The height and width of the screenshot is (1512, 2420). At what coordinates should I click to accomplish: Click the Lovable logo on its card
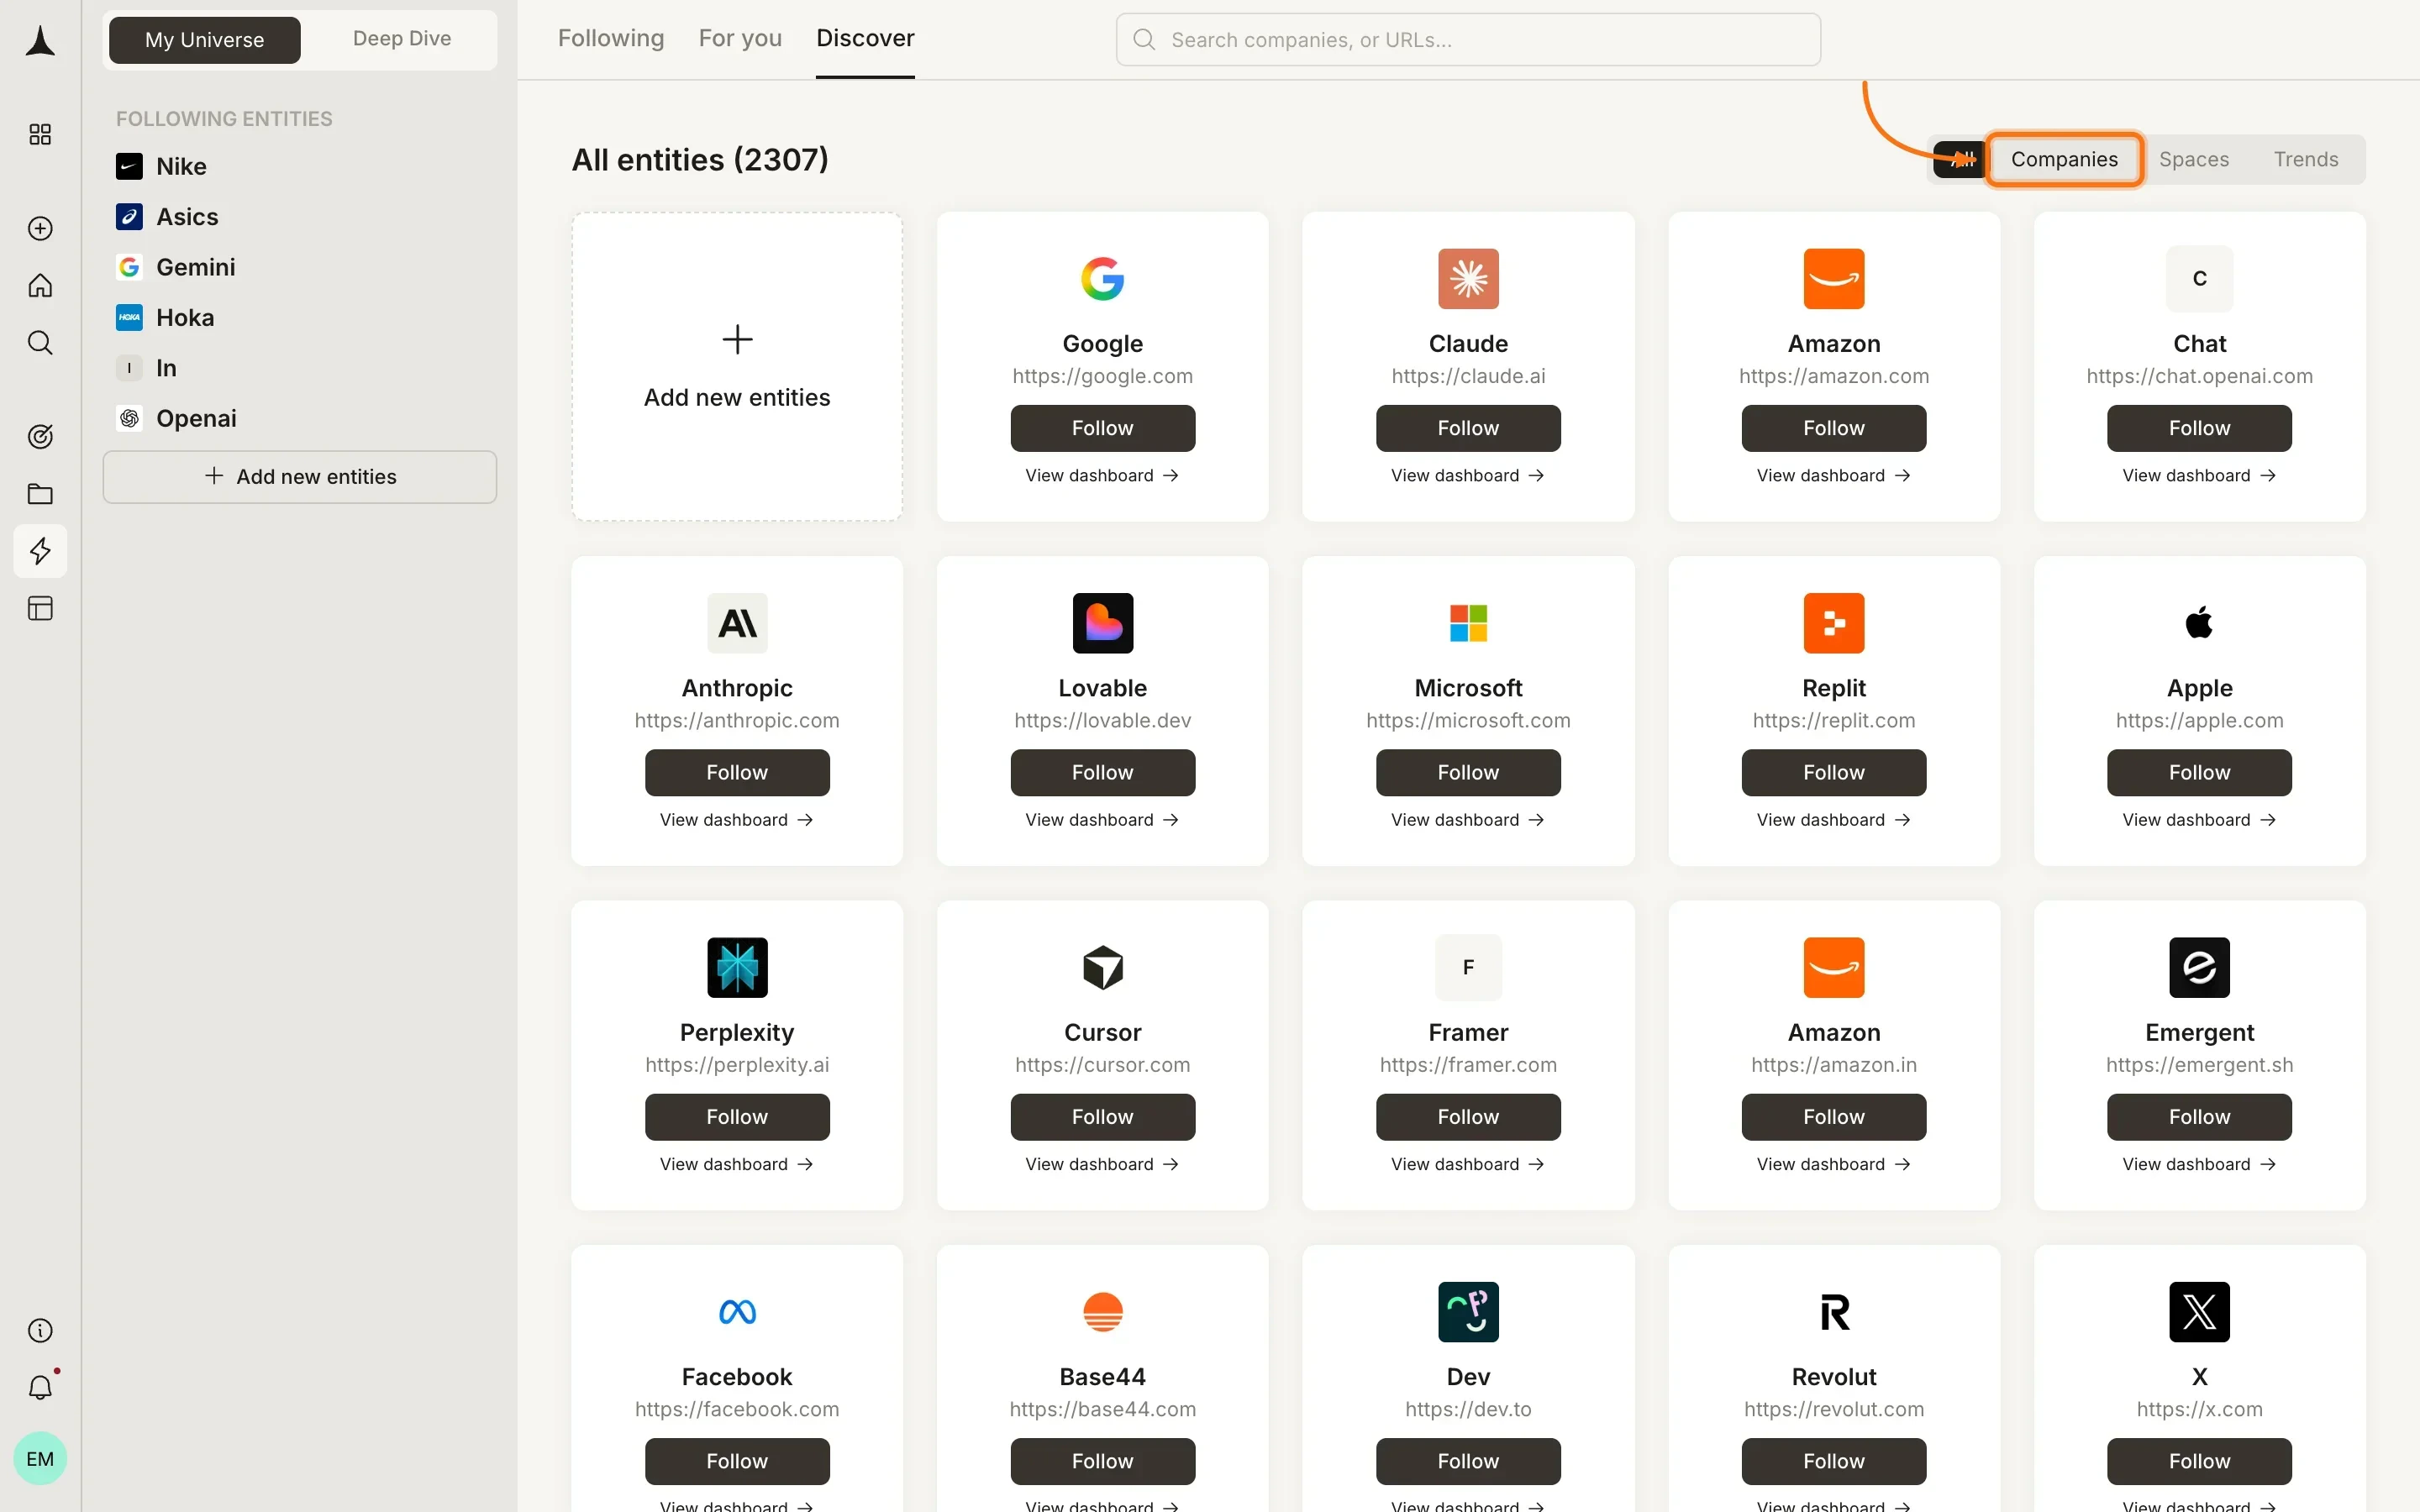(x=1102, y=623)
